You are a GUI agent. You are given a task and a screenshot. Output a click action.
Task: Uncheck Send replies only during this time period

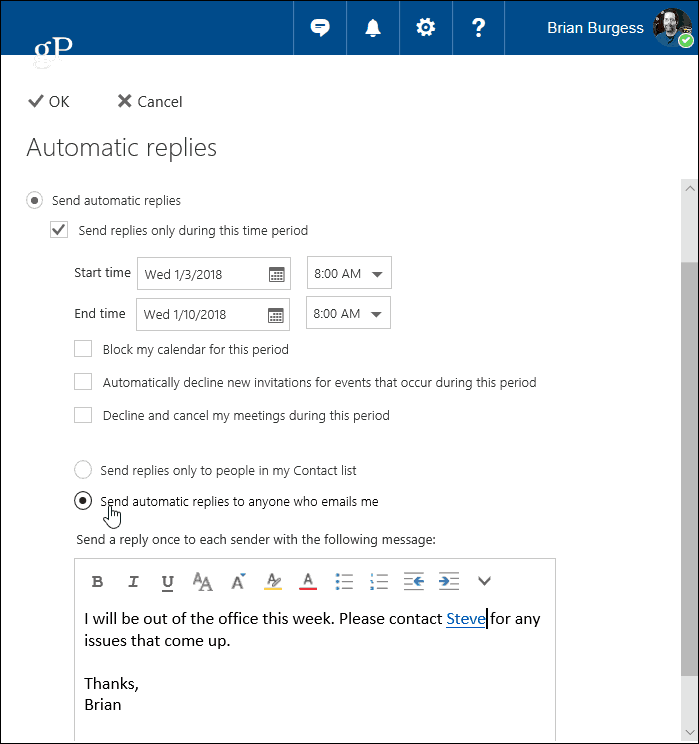[59, 230]
